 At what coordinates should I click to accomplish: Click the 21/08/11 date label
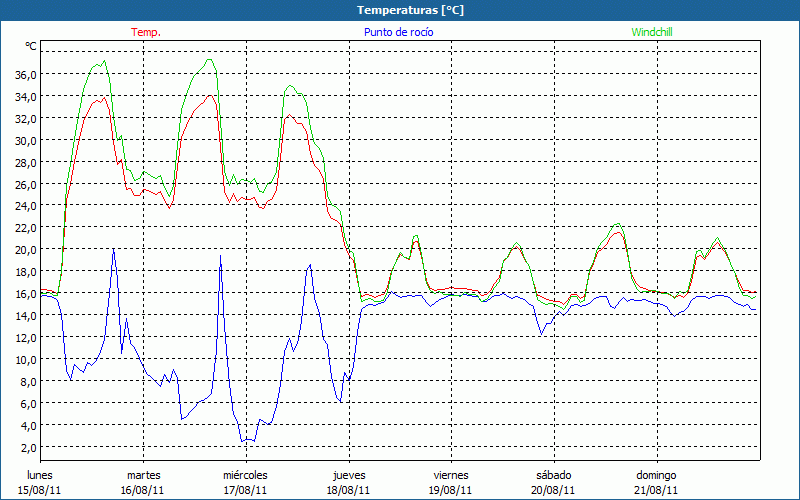tap(656, 490)
